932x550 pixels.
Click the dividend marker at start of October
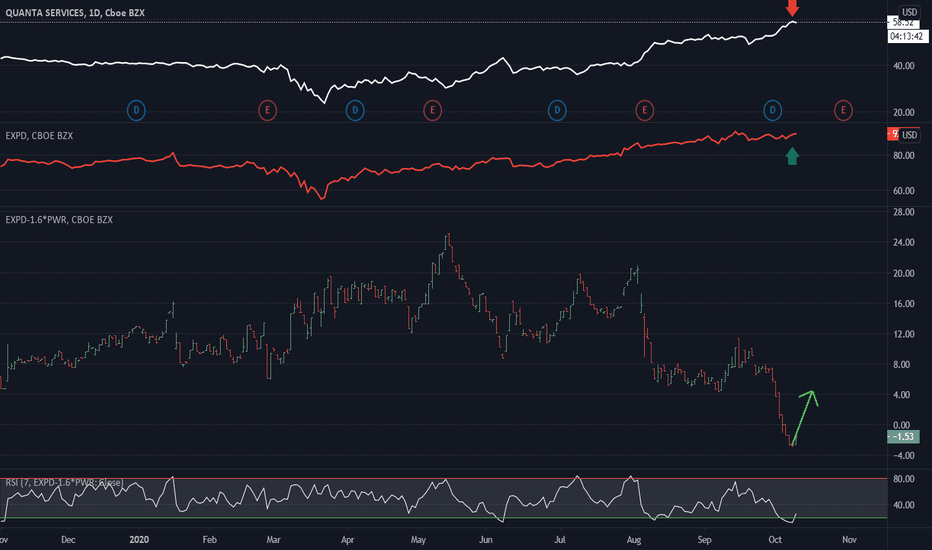click(772, 110)
